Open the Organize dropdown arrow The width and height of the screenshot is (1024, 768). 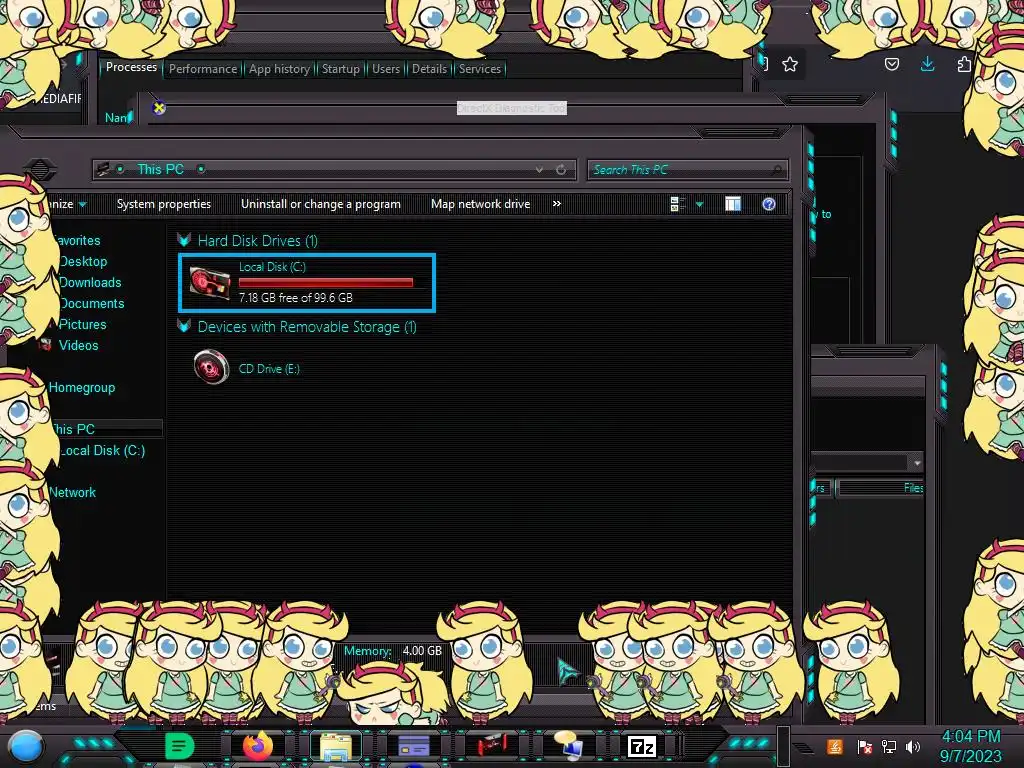coord(82,204)
